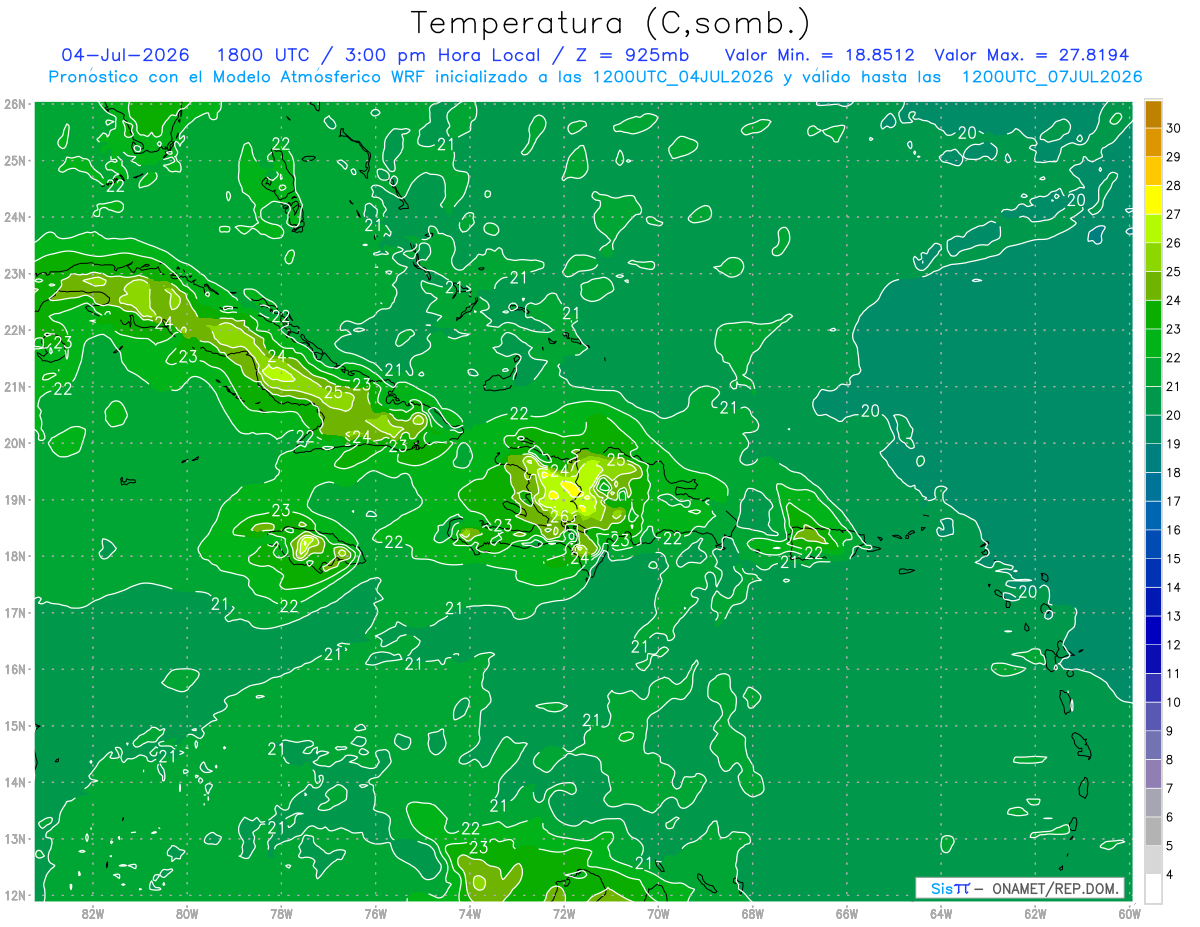Click the 'Temperatura (C,somb.)' map title
This screenshot has height=927, width=1200.
611,23
